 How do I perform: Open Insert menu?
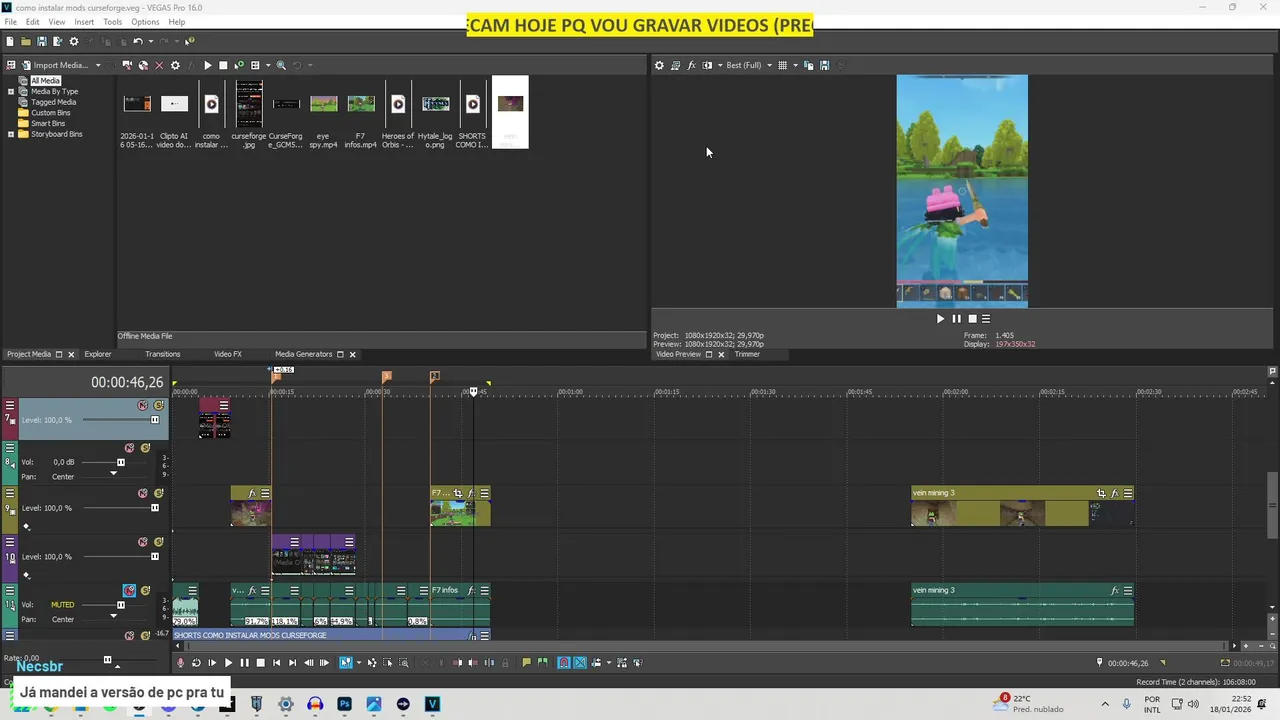coord(84,22)
